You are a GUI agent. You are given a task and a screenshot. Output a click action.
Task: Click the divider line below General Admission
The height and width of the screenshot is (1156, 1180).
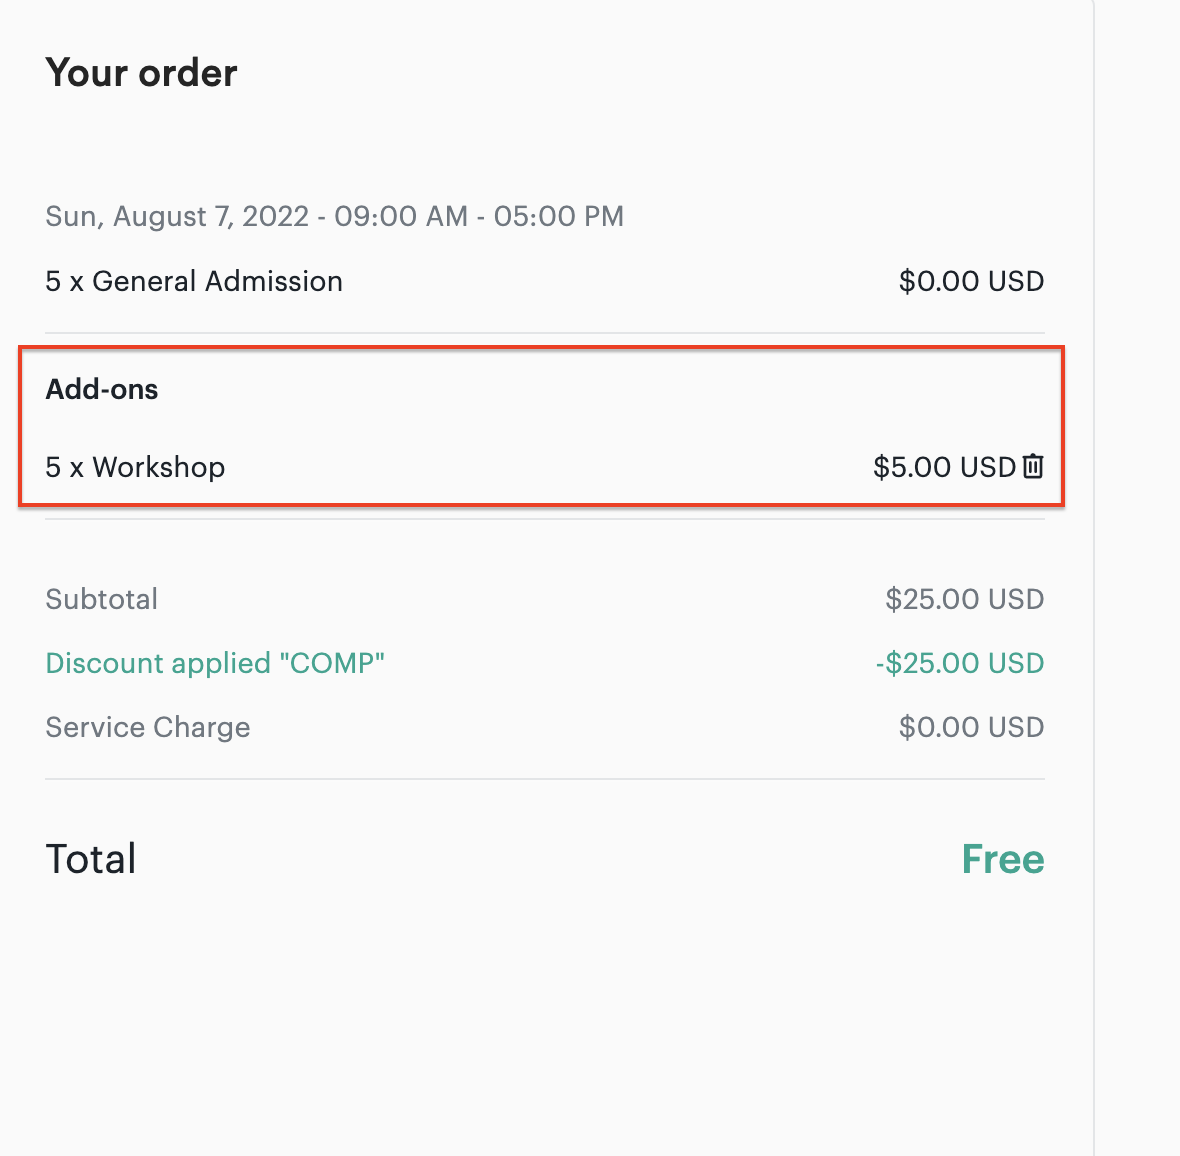tap(545, 333)
